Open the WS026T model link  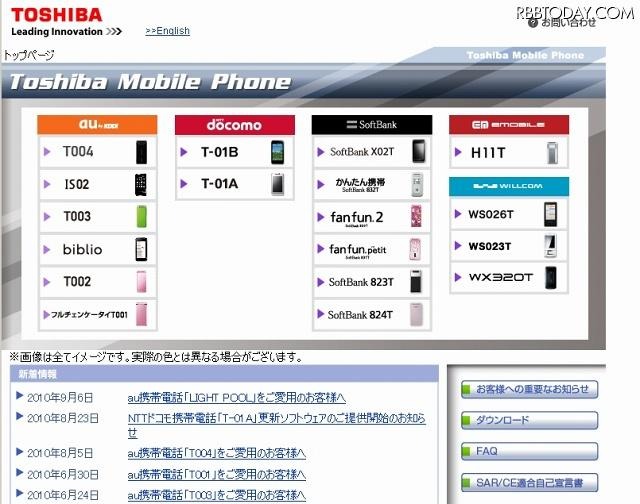pyautogui.click(x=491, y=214)
